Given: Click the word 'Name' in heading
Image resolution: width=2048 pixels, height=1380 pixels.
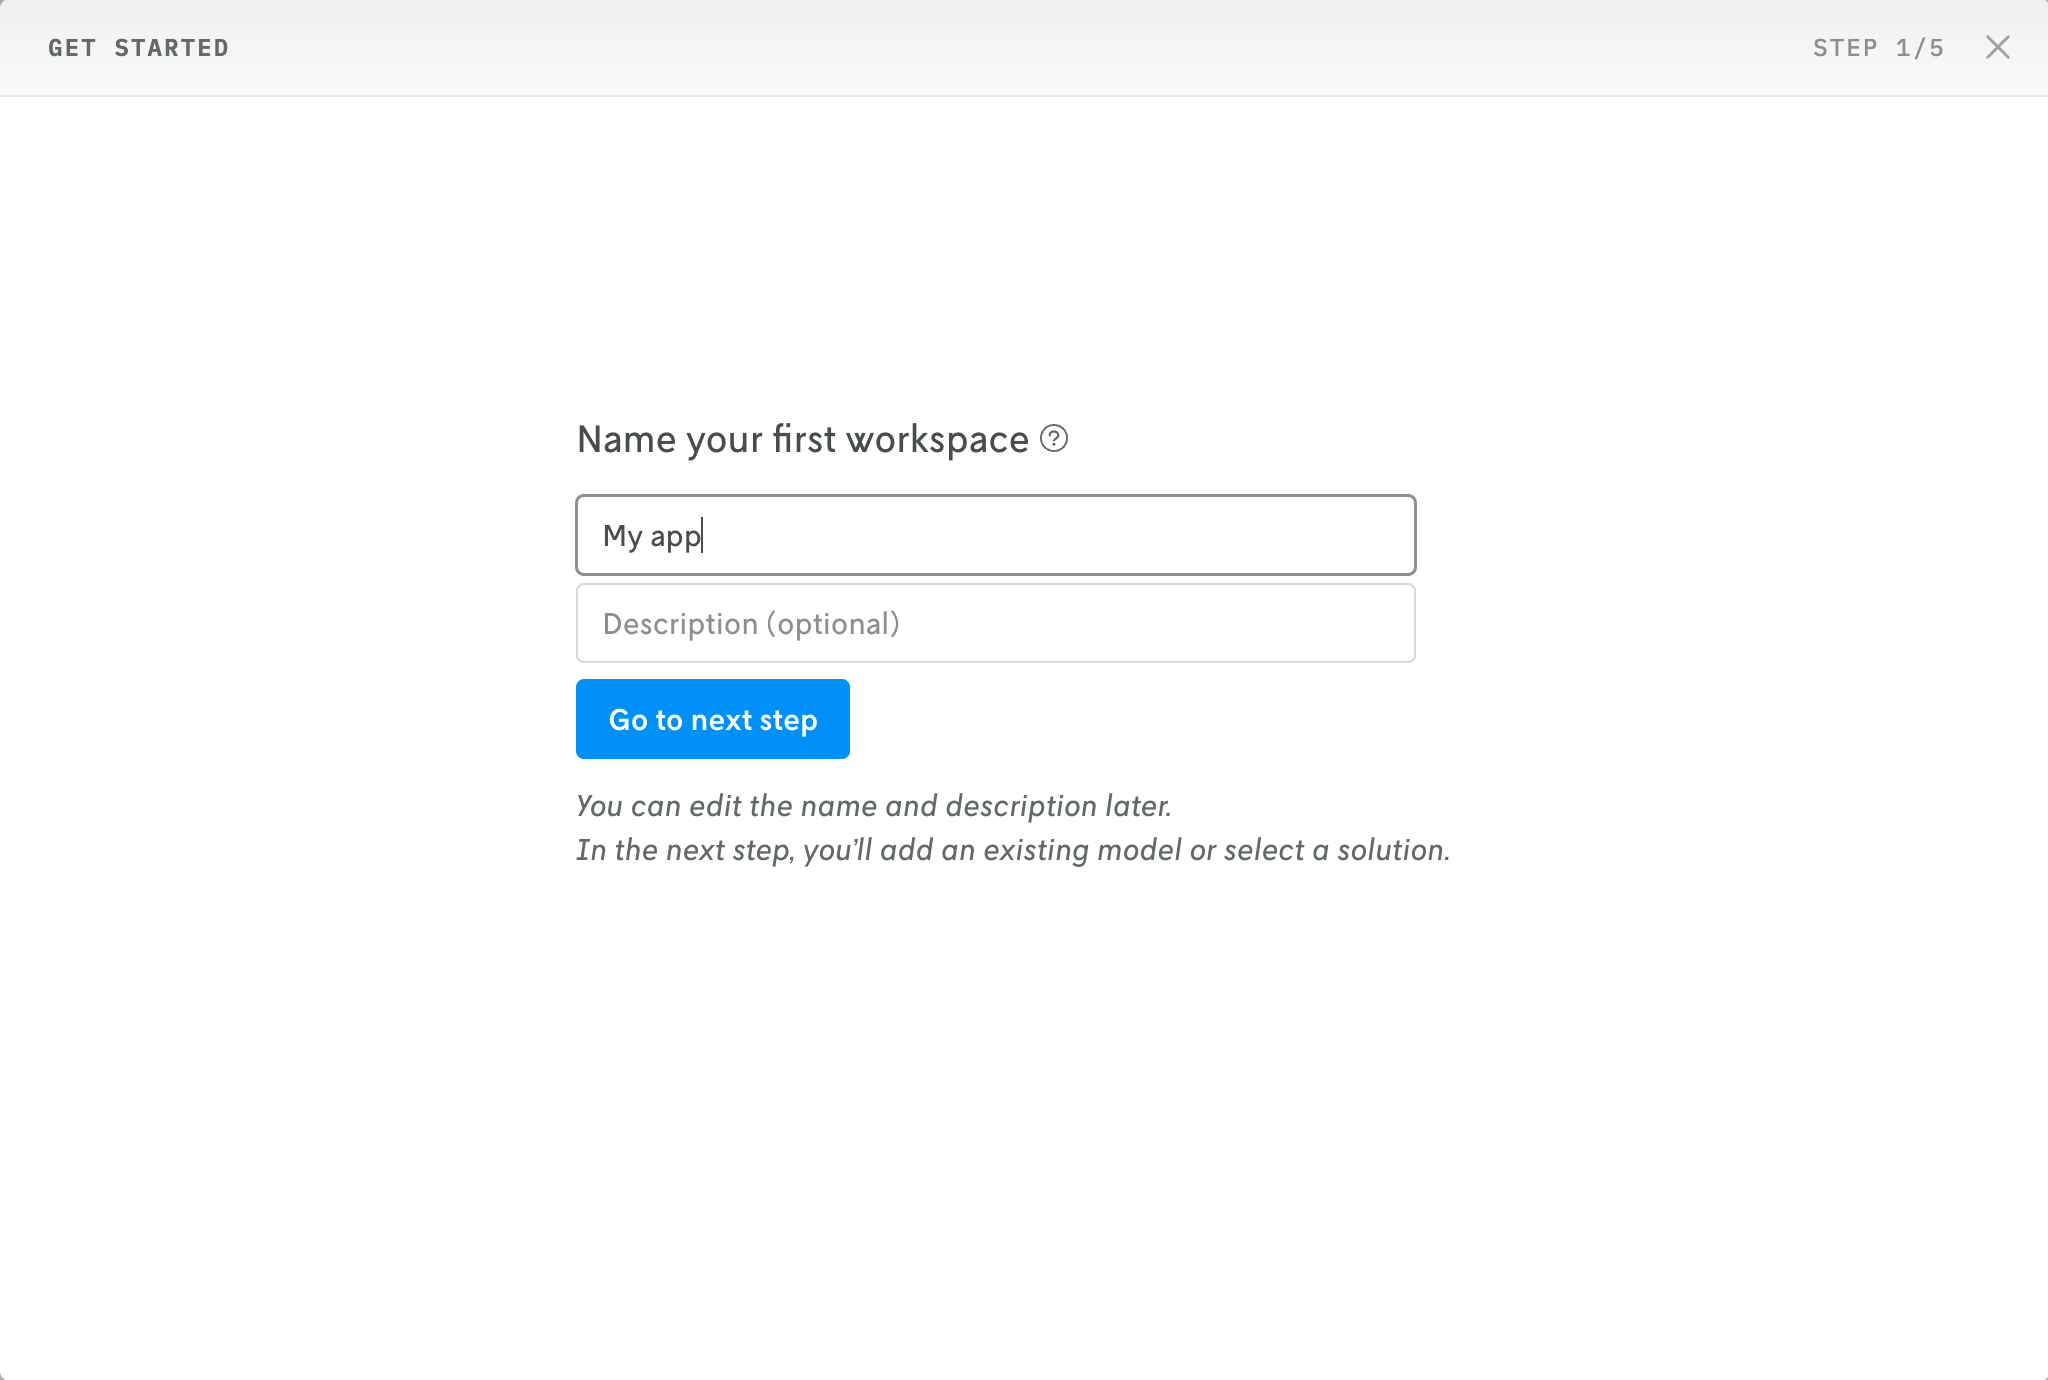Looking at the screenshot, I should [626, 439].
